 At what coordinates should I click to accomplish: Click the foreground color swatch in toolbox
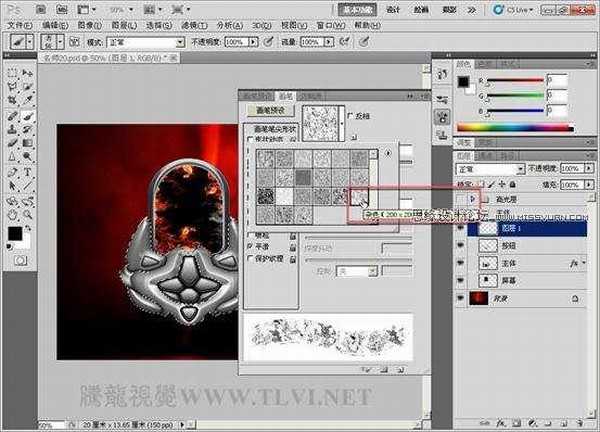pyautogui.click(x=15, y=233)
